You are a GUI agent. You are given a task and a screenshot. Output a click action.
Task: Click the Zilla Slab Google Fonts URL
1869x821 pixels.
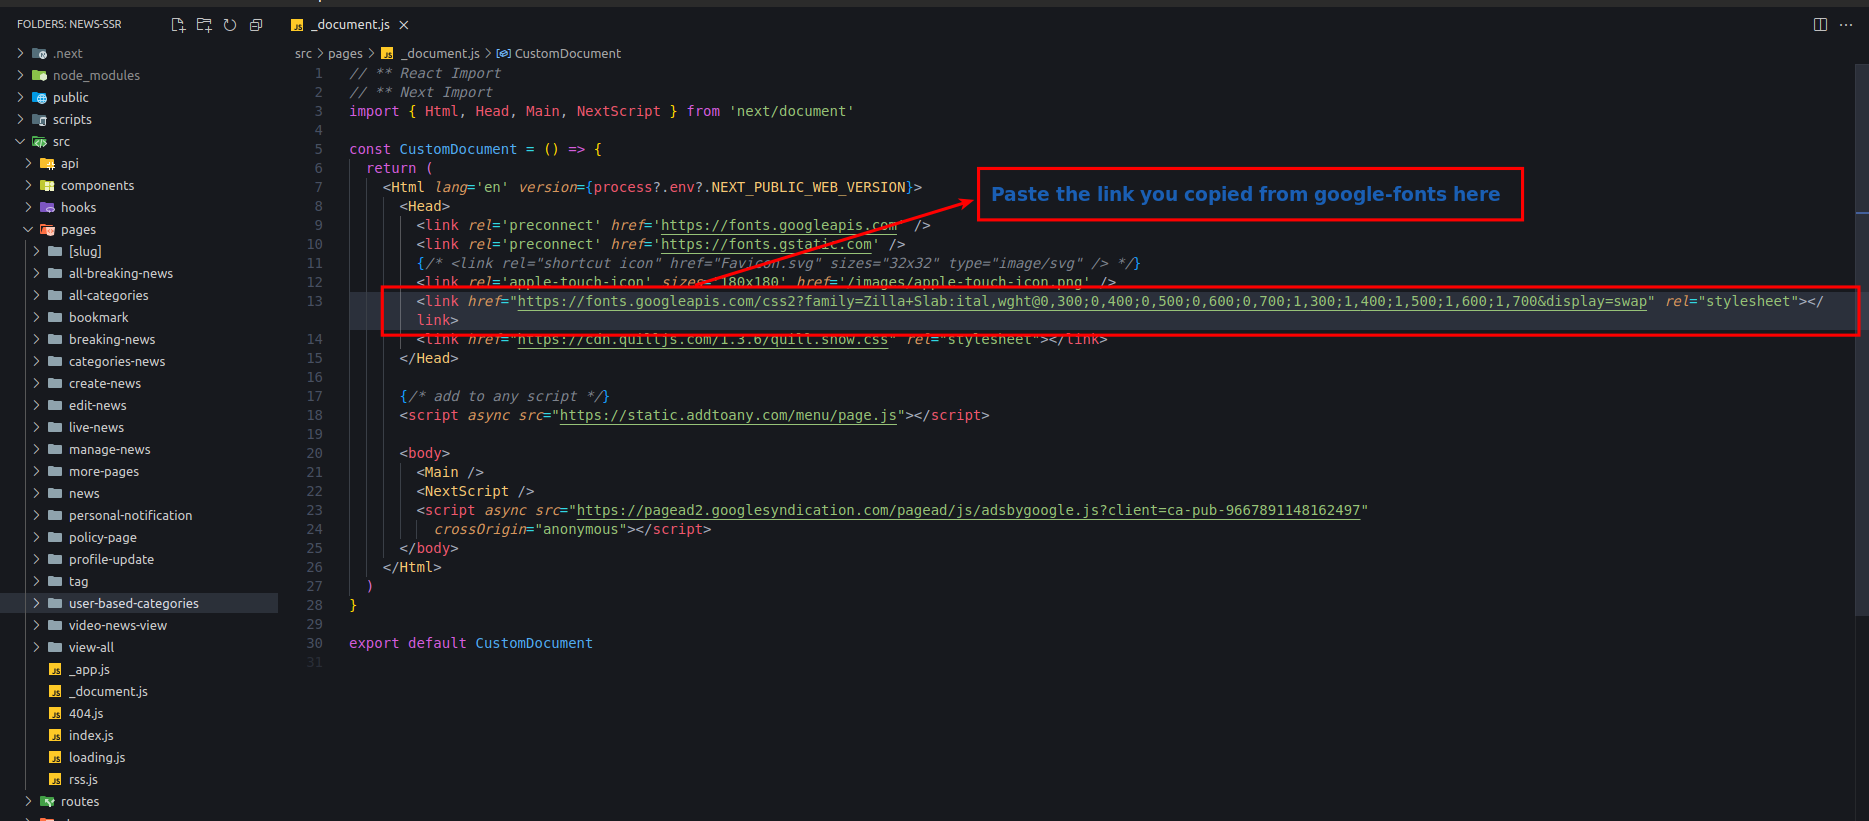pyautogui.click(x=1081, y=302)
